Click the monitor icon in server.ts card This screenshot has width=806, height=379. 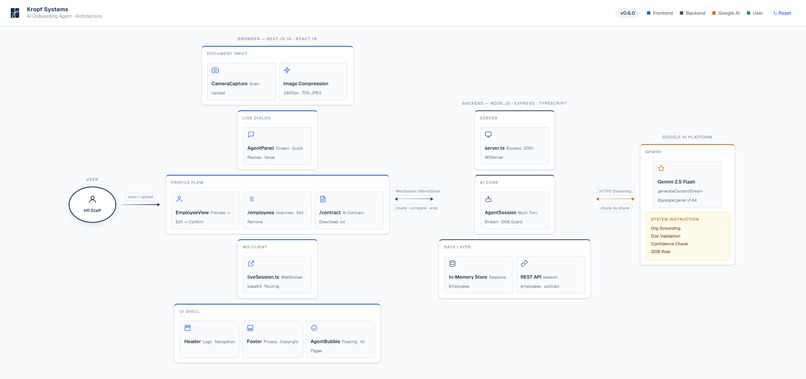coord(488,134)
